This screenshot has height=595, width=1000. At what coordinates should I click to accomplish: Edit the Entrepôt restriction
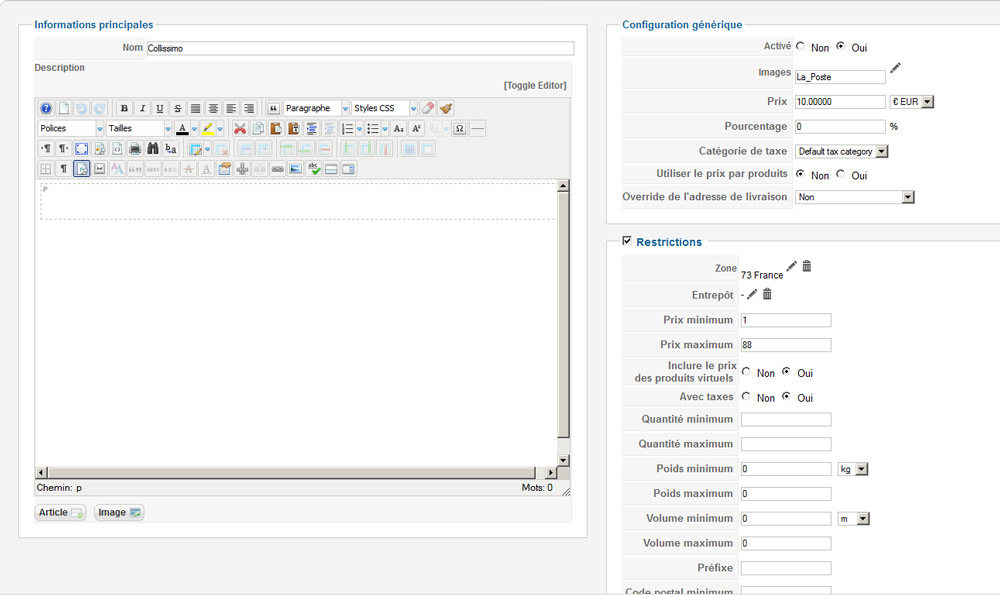pos(753,294)
